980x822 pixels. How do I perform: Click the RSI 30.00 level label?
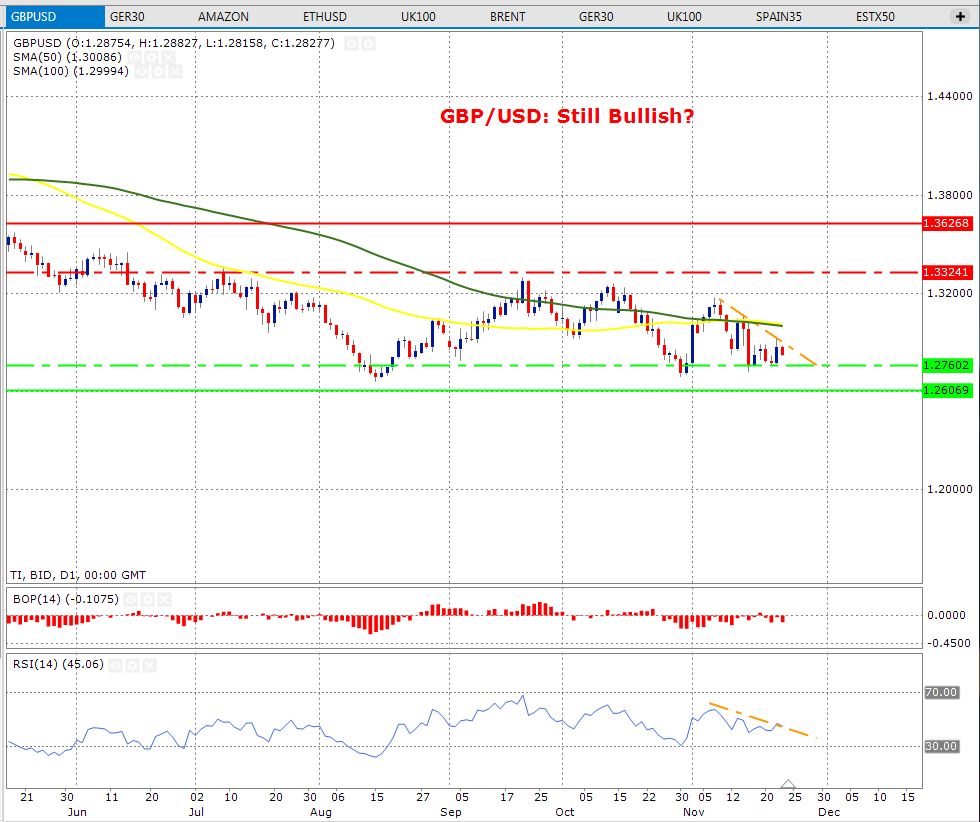(x=941, y=746)
